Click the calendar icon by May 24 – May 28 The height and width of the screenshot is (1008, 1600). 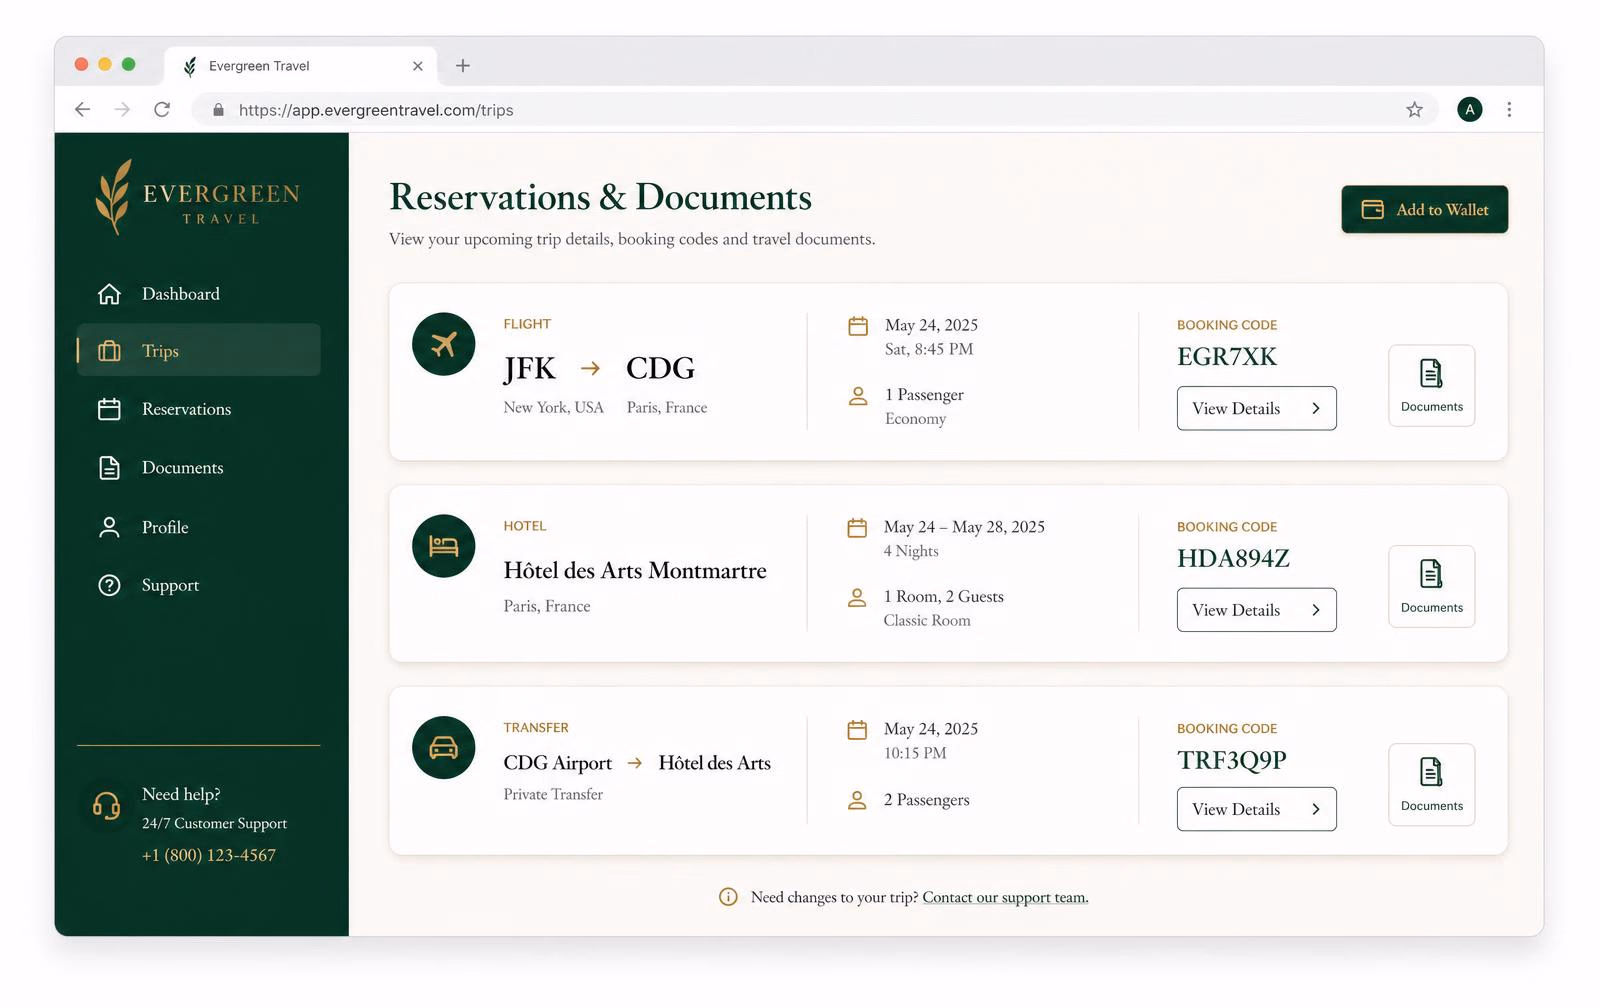point(857,528)
